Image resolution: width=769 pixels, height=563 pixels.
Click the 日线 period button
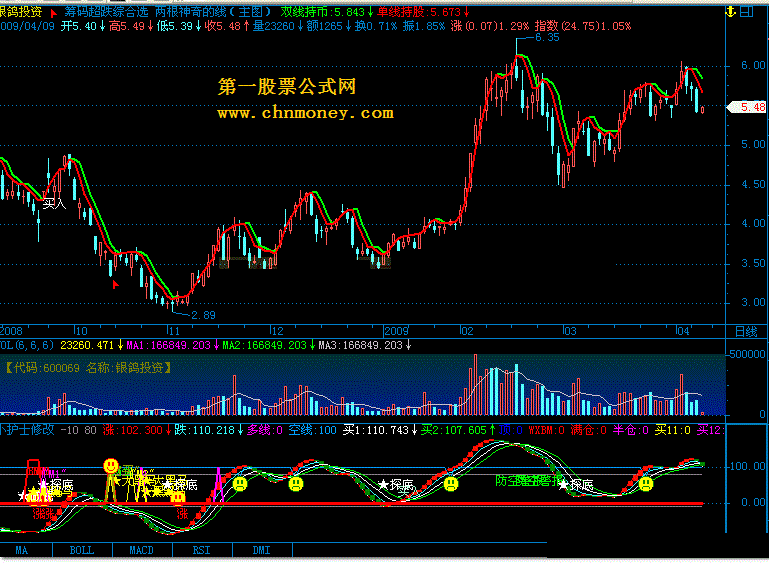[746, 332]
